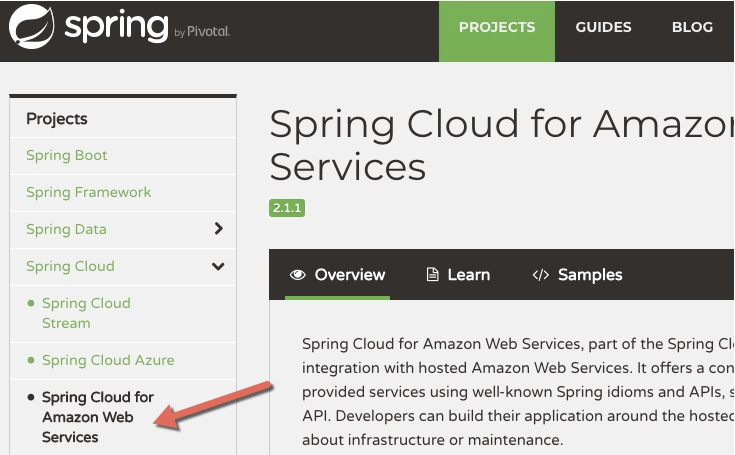735x455 pixels.
Task: Open the PROJECTS navigation menu
Action: (497, 28)
